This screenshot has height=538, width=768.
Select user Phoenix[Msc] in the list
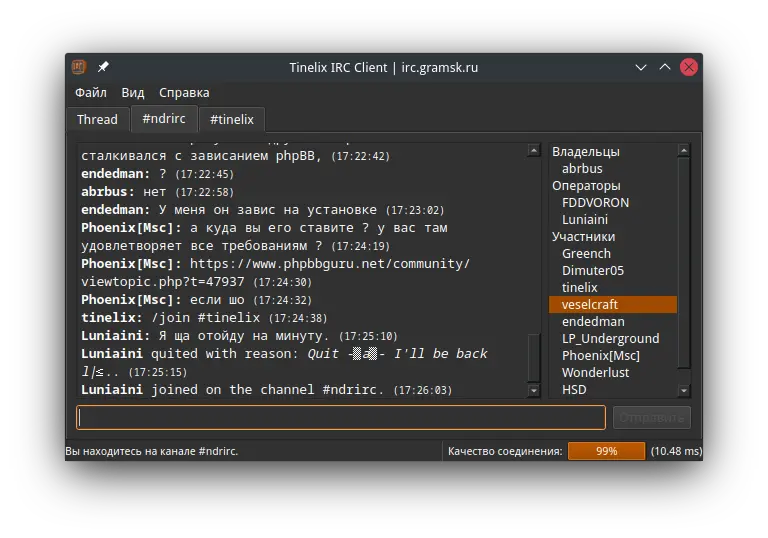tap(600, 355)
